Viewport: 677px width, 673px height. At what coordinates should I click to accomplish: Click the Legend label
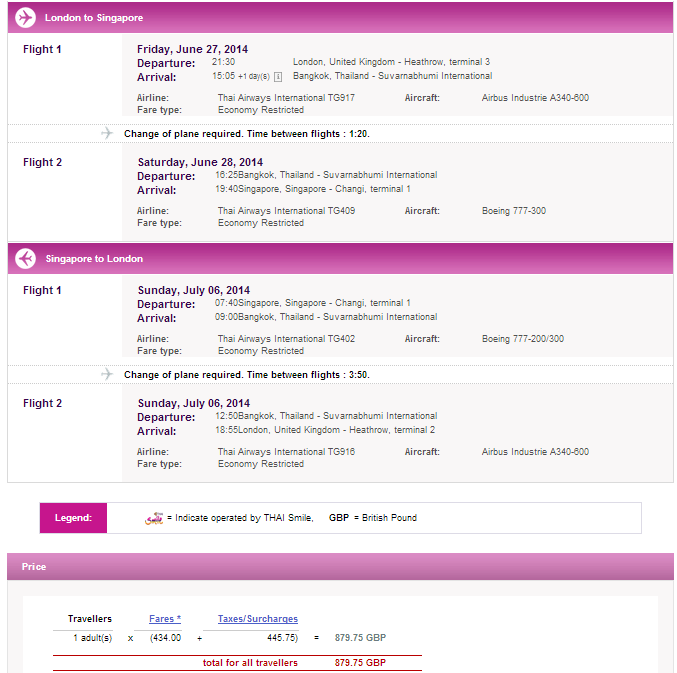click(x=73, y=518)
